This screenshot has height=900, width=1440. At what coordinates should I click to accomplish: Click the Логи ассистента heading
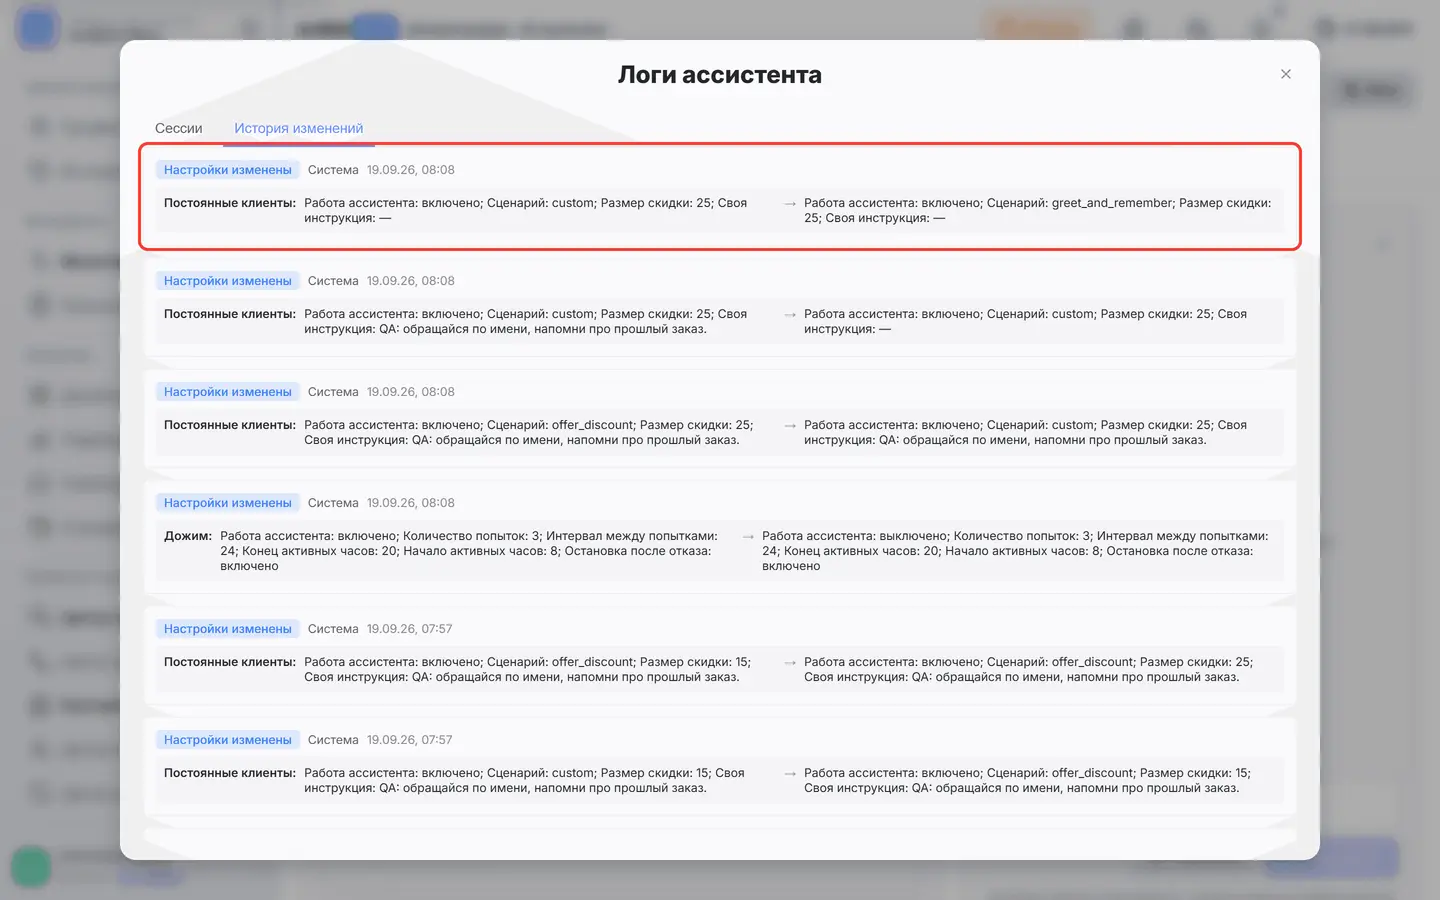pyautogui.click(x=720, y=75)
